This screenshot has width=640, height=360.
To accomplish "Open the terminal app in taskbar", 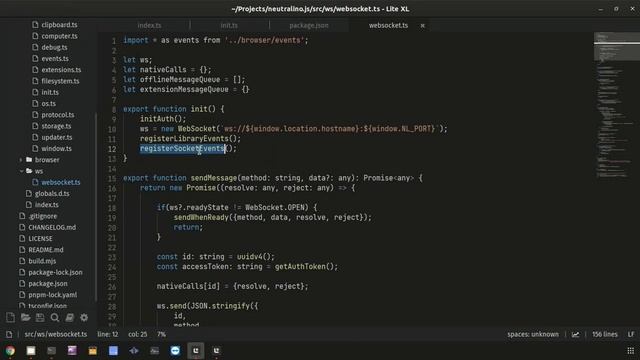I will 51,351.
